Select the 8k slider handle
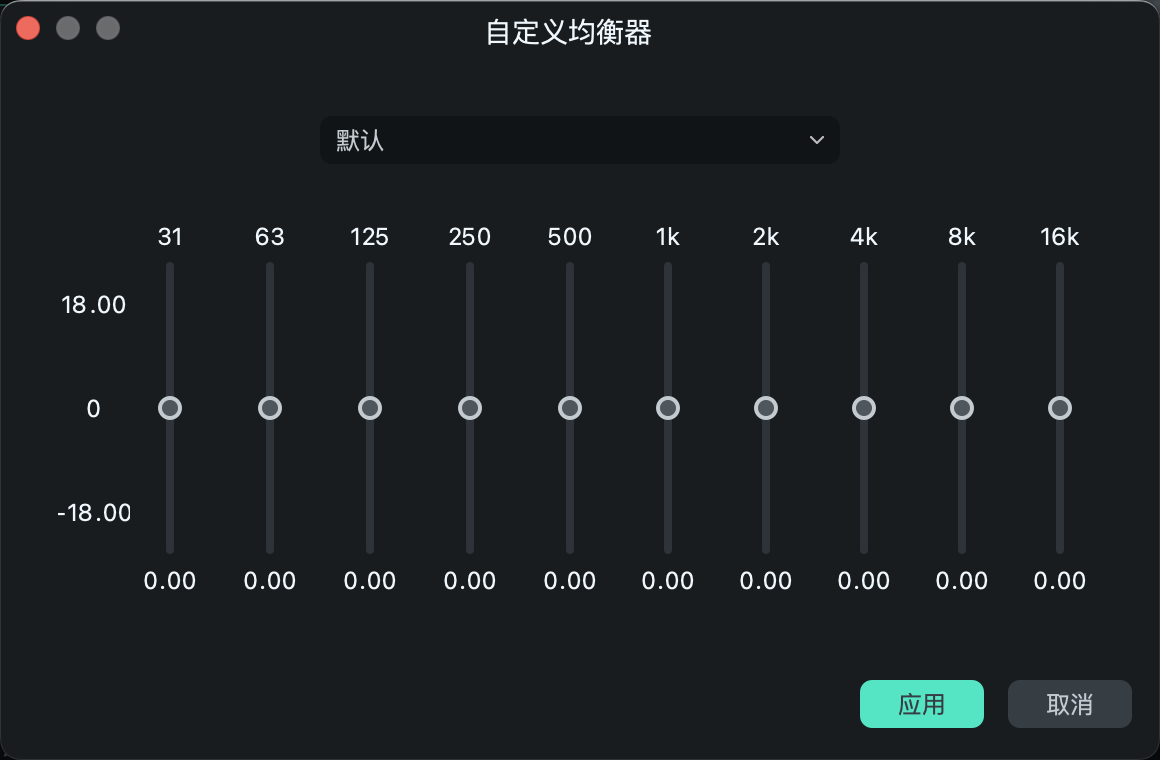The width and height of the screenshot is (1160, 760). [961, 407]
